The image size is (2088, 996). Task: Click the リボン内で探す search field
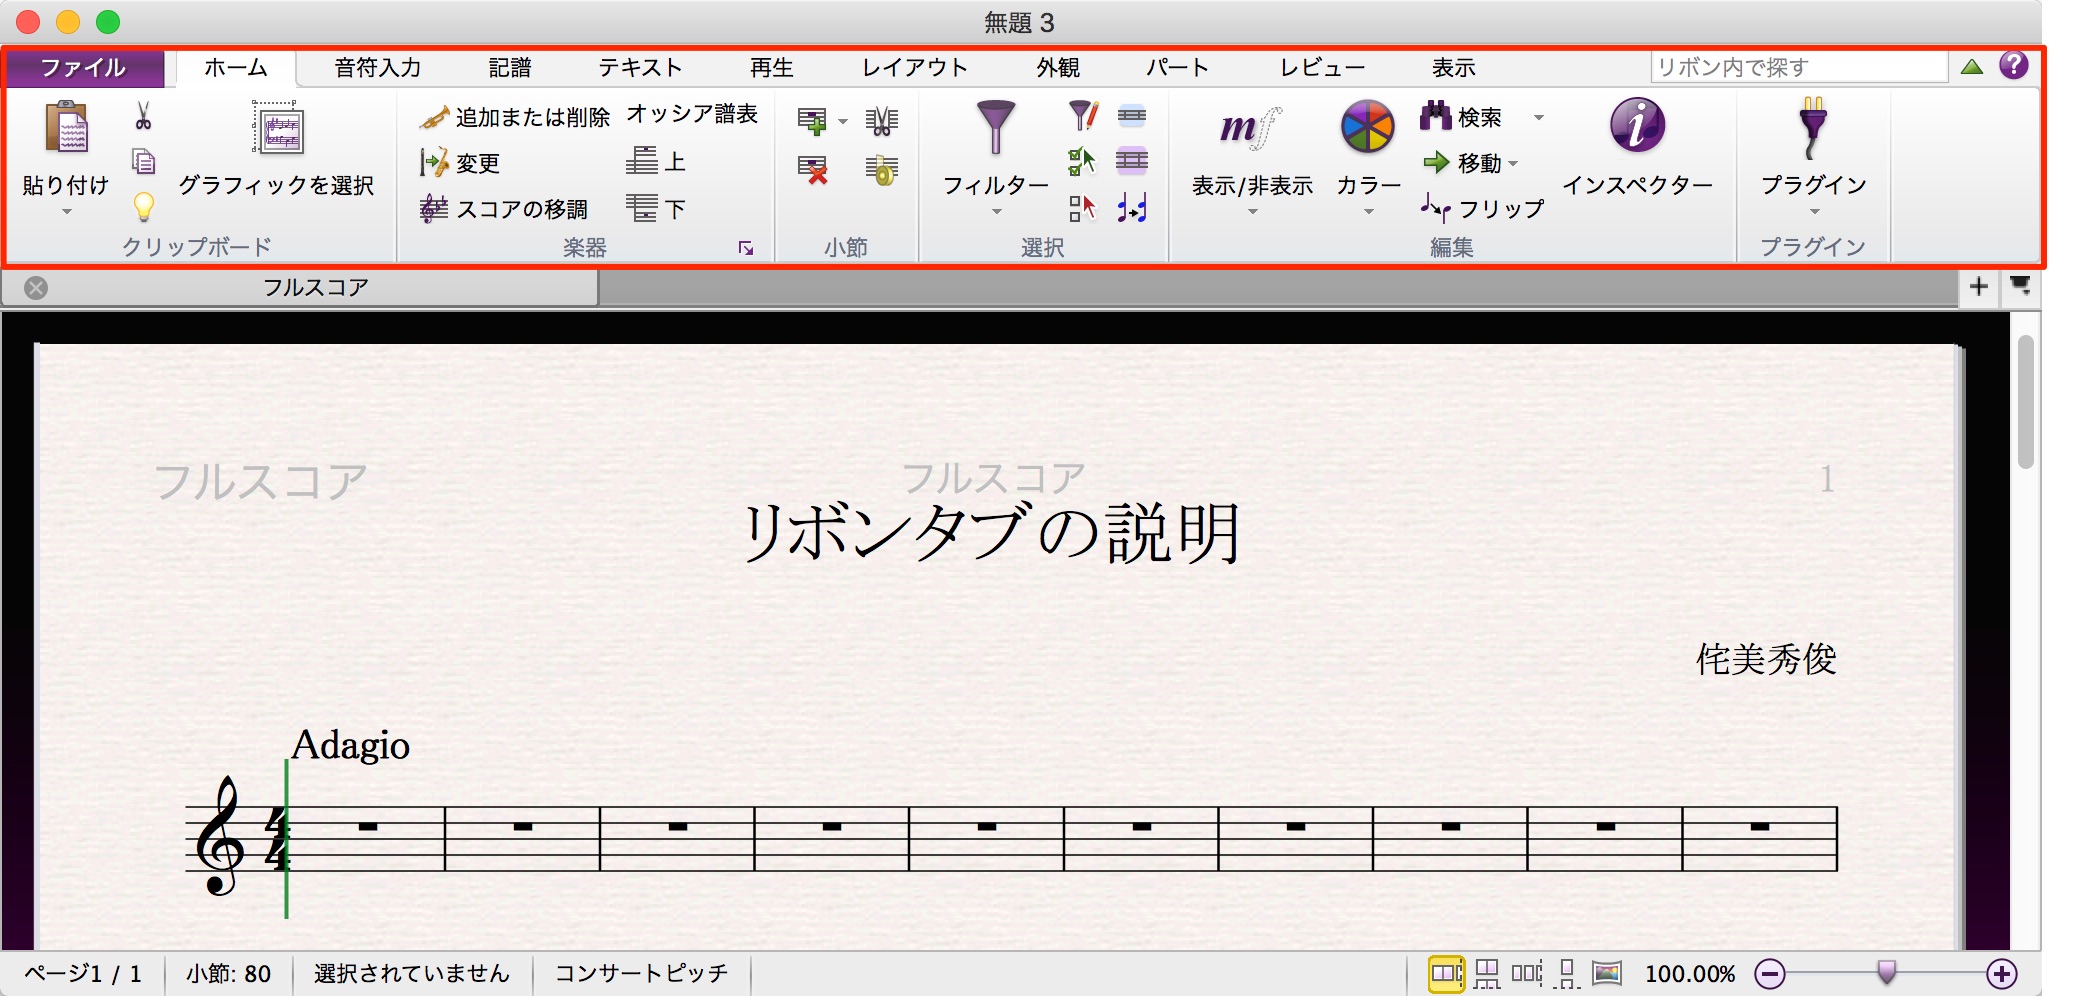coord(1799,67)
